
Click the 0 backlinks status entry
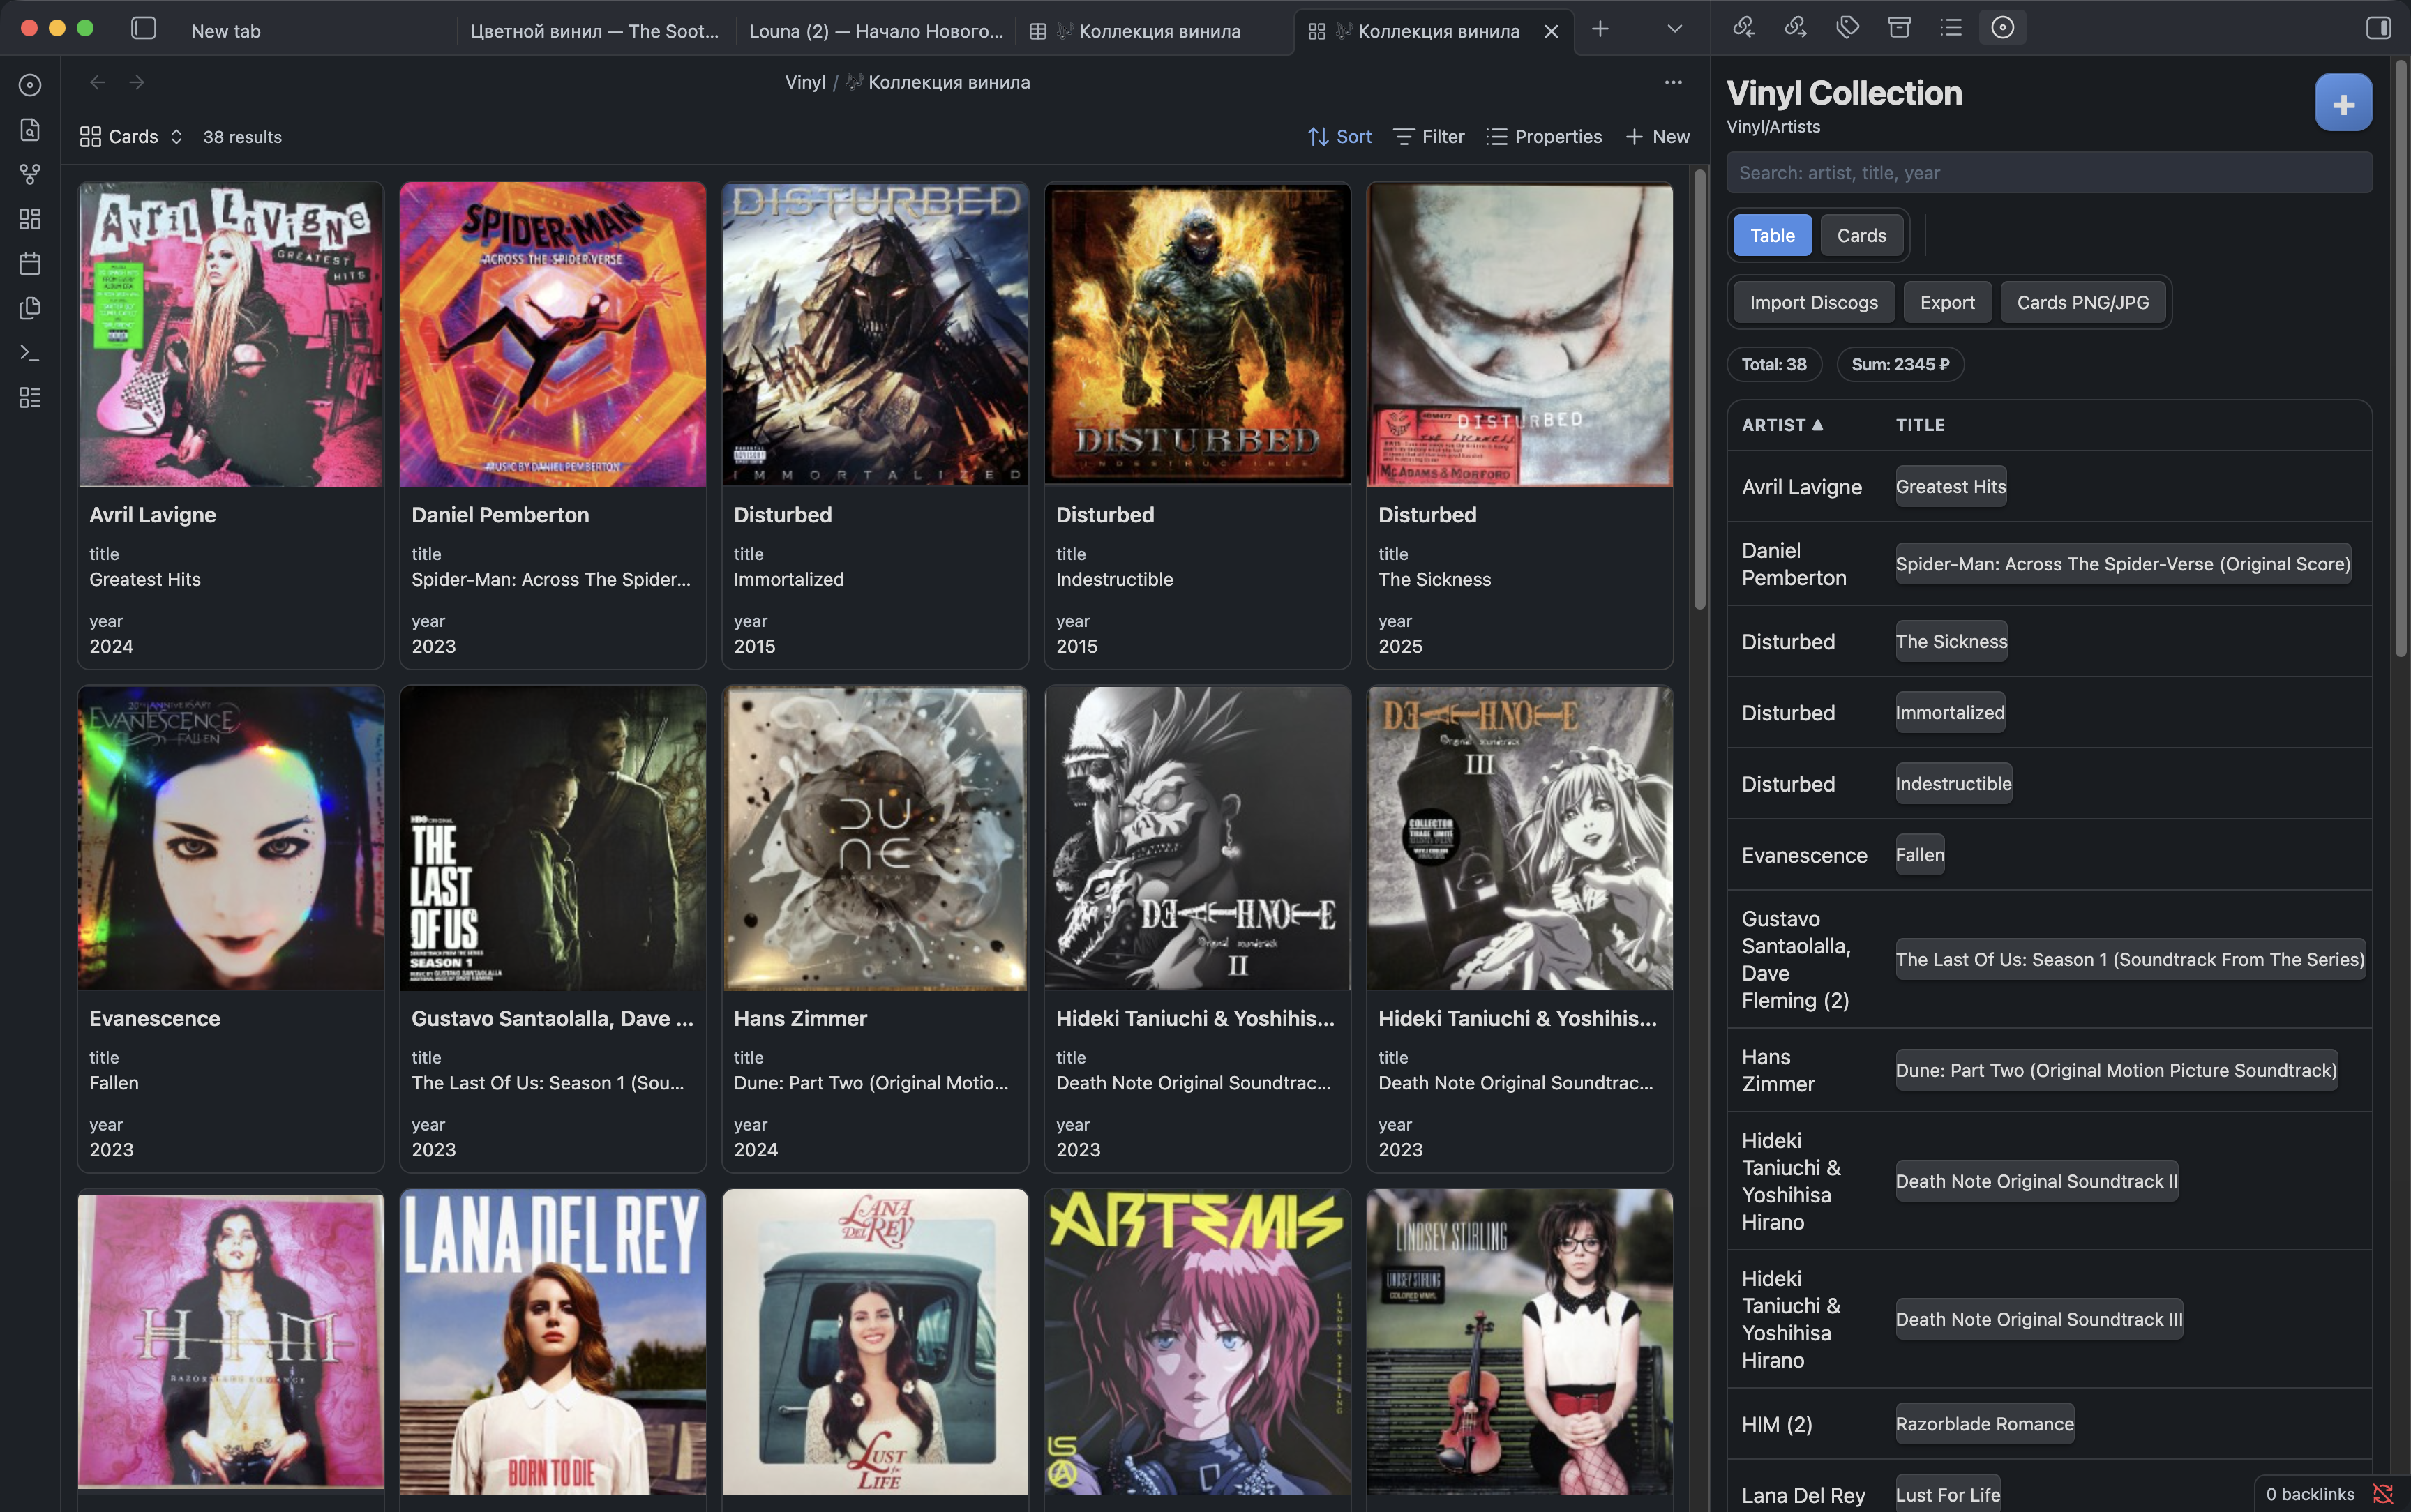[2310, 1494]
